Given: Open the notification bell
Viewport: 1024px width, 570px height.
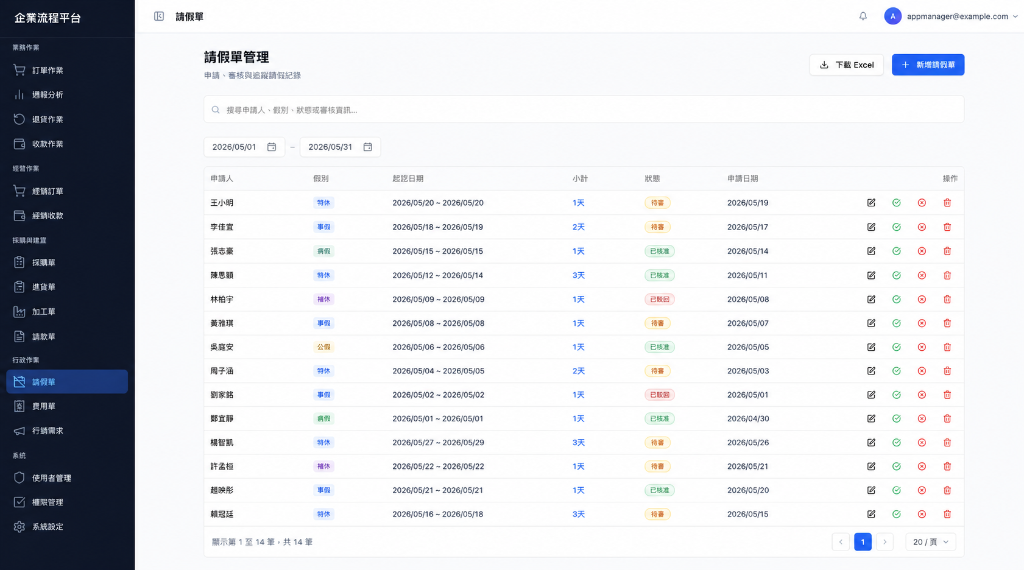Looking at the screenshot, I should point(863,16).
